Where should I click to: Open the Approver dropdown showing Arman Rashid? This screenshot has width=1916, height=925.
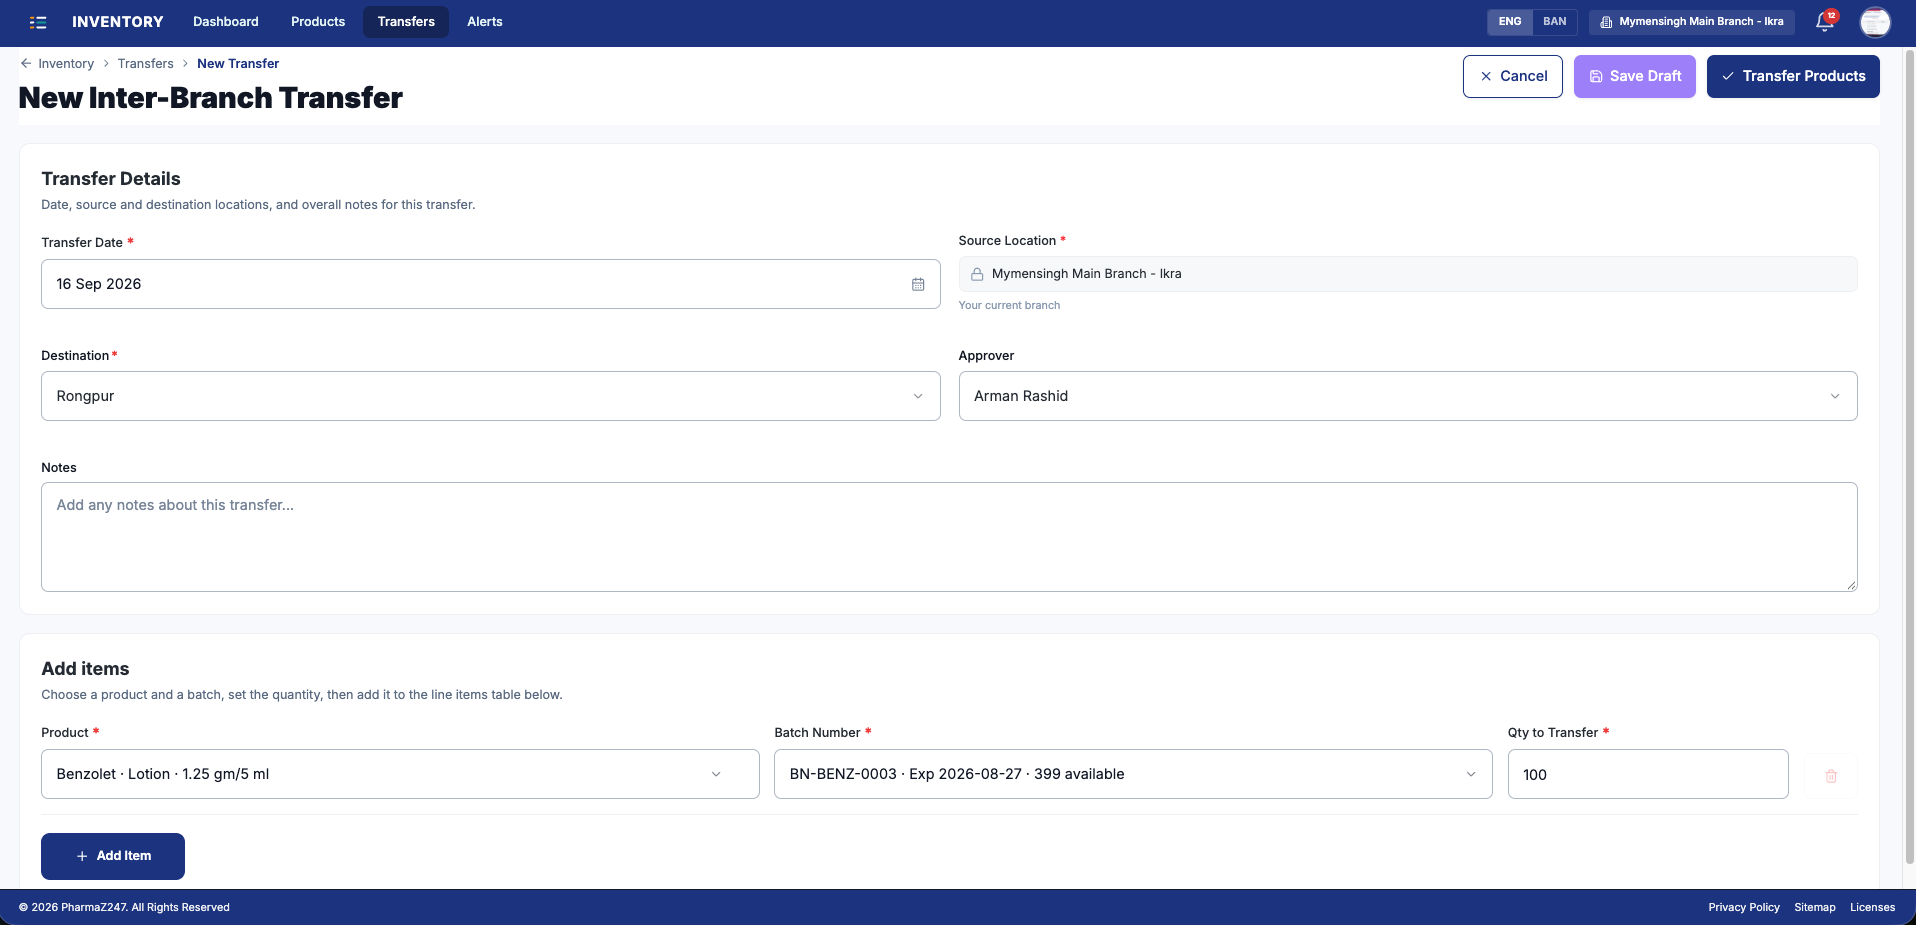1408,396
